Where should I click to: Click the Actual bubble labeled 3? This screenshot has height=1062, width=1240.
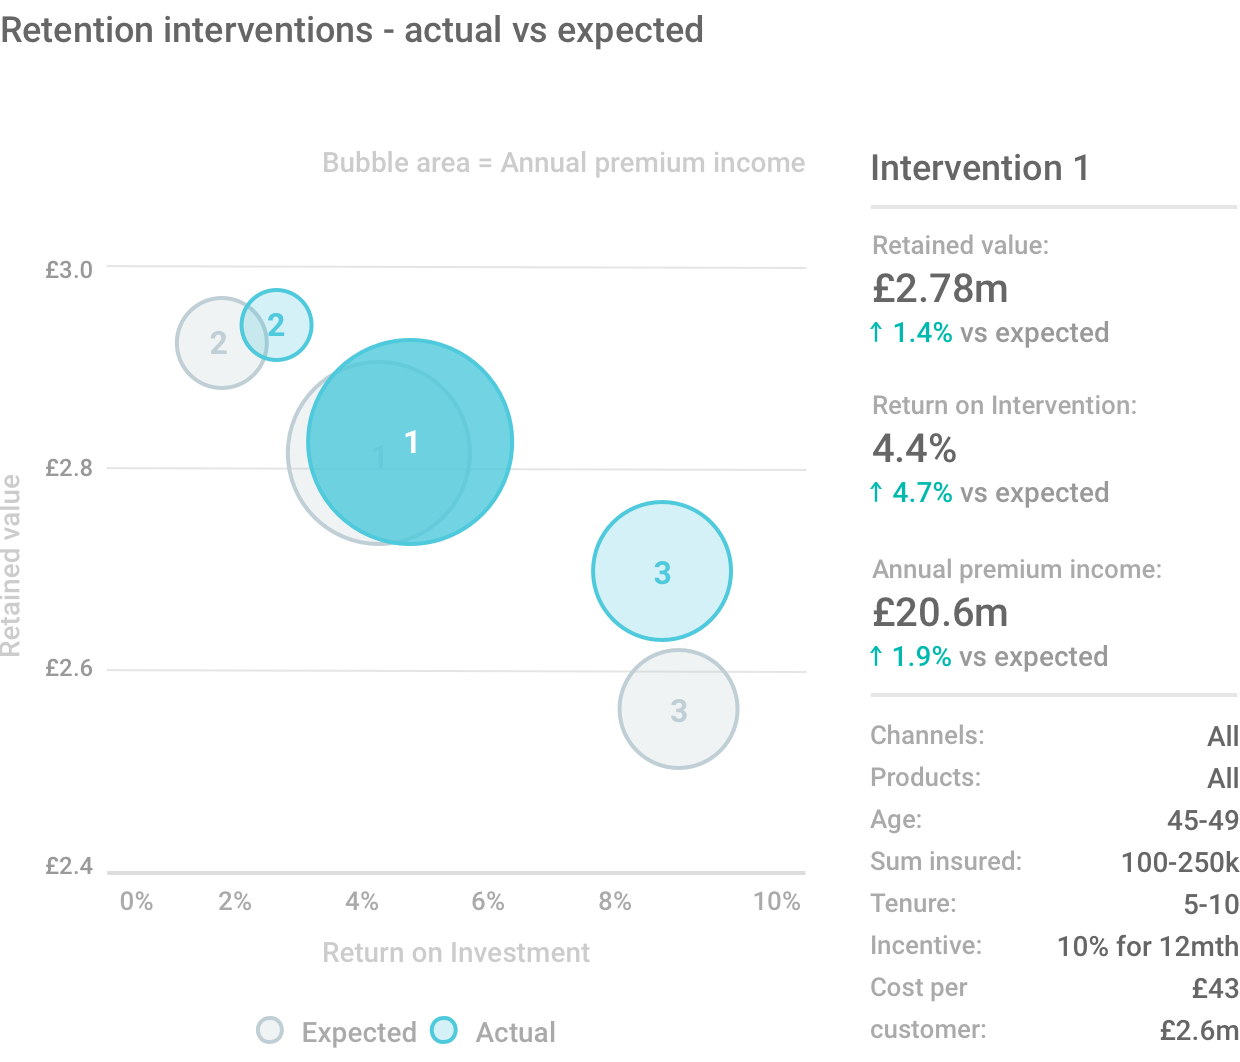point(662,571)
